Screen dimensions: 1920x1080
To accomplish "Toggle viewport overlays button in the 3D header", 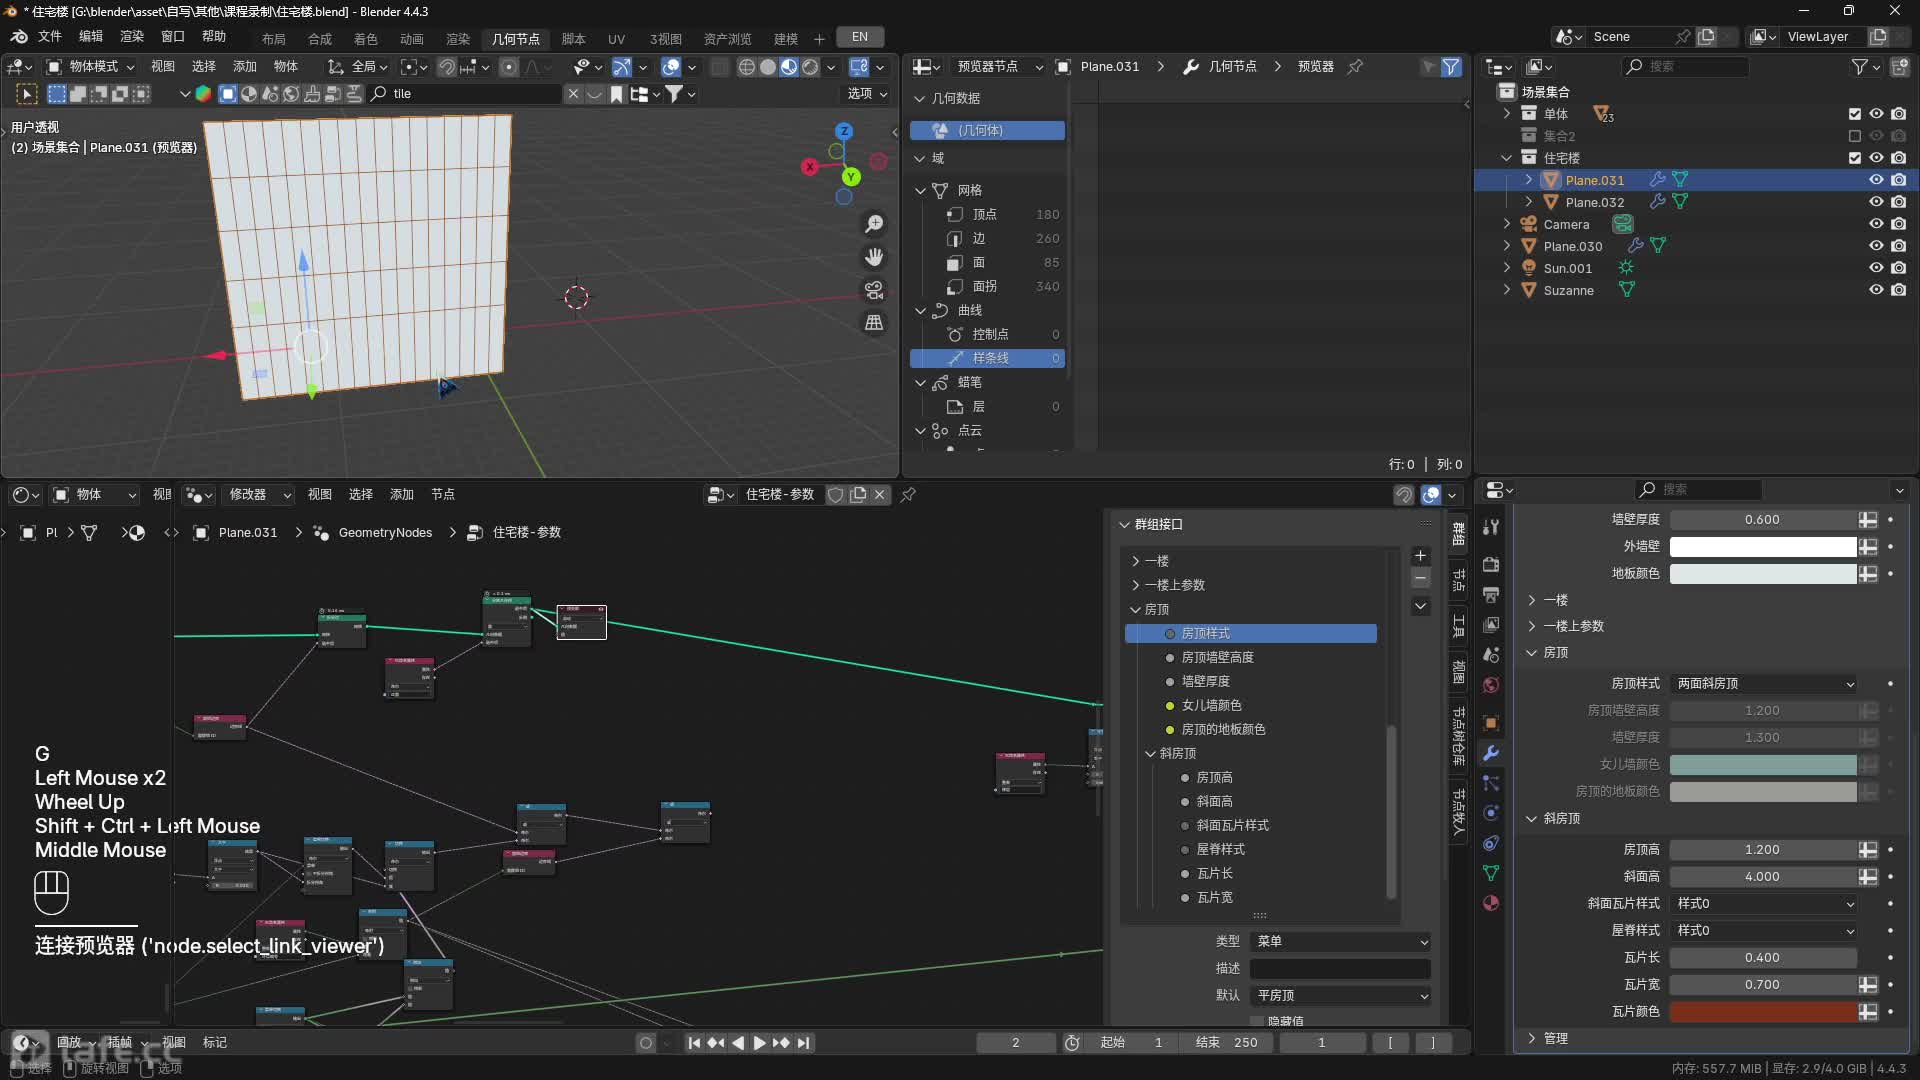I will coord(671,67).
